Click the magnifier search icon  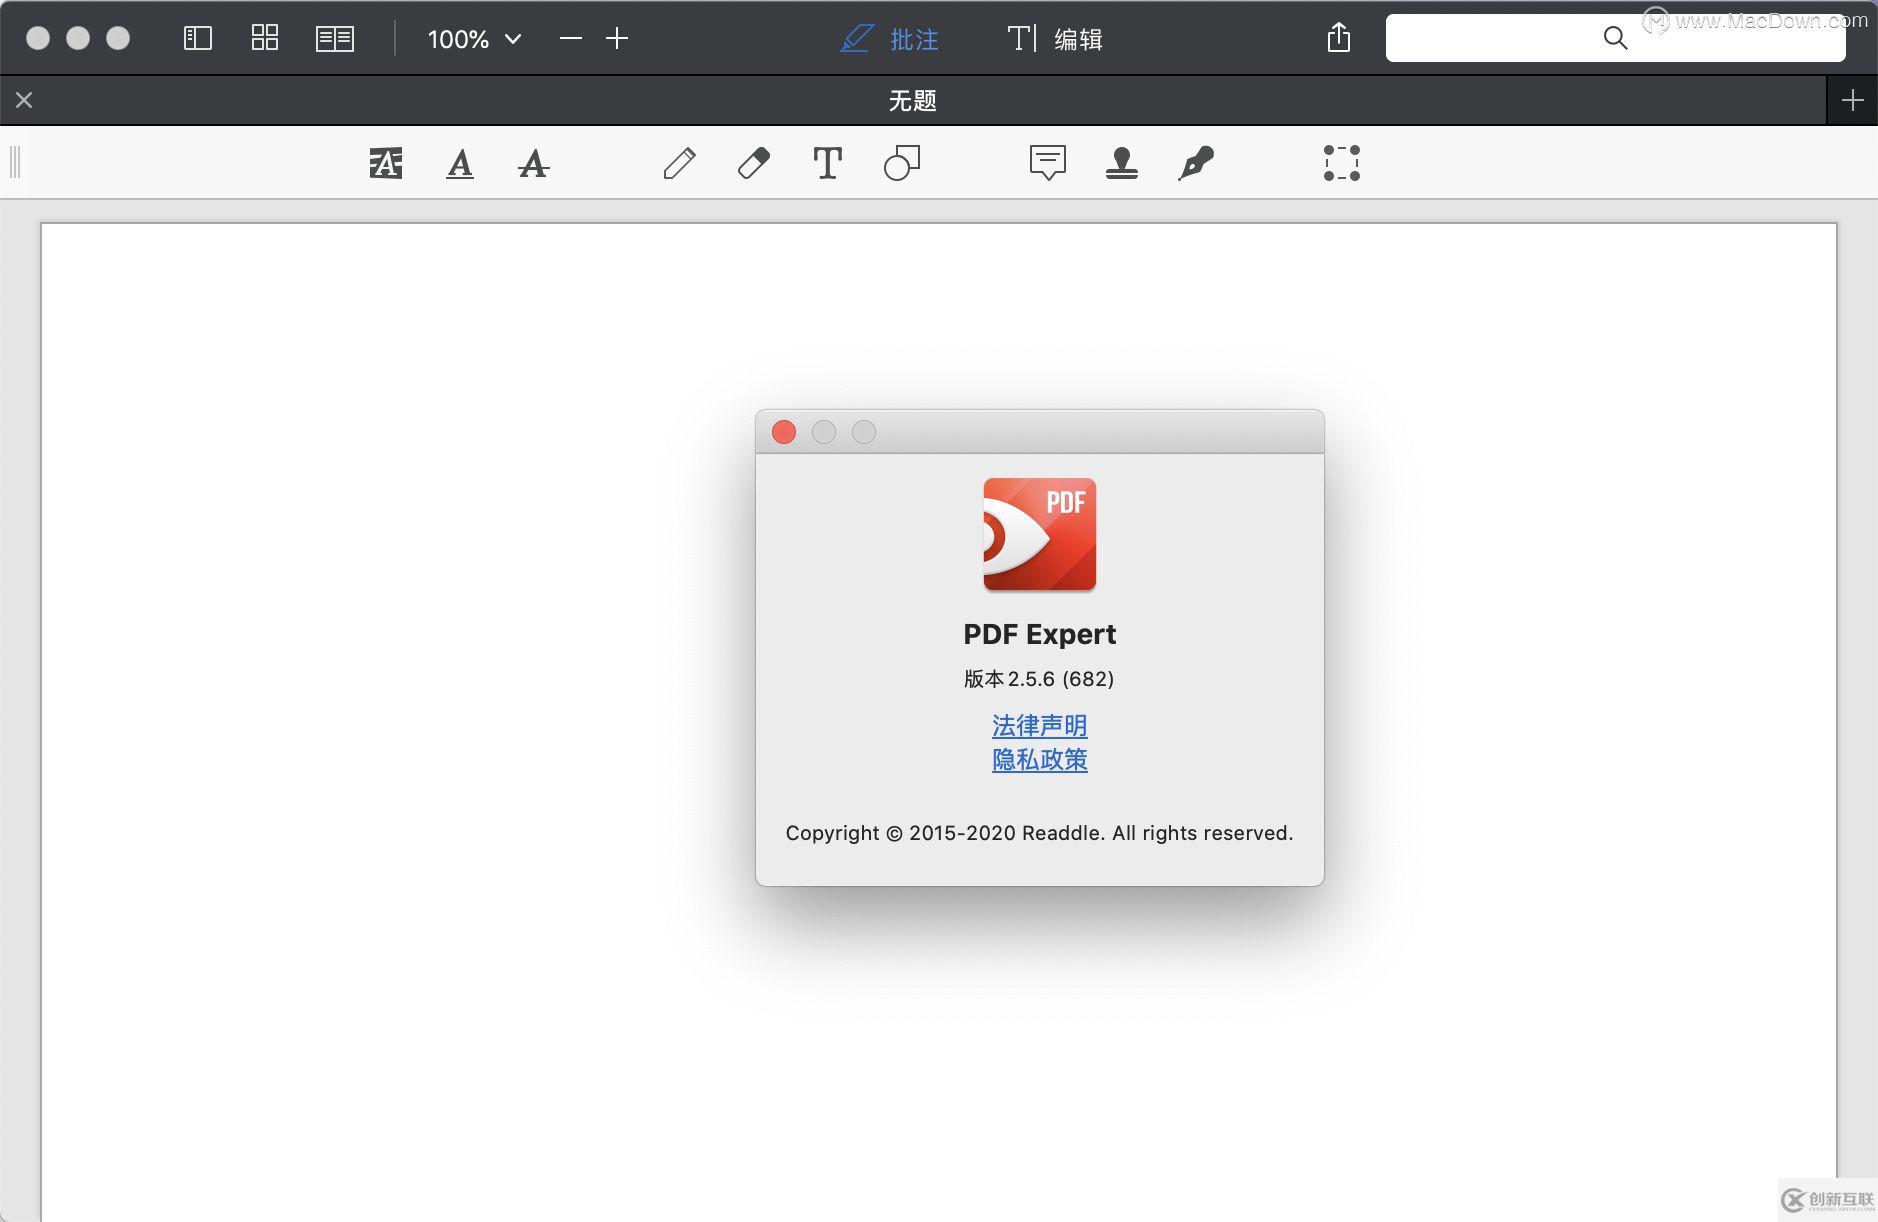click(1615, 38)
